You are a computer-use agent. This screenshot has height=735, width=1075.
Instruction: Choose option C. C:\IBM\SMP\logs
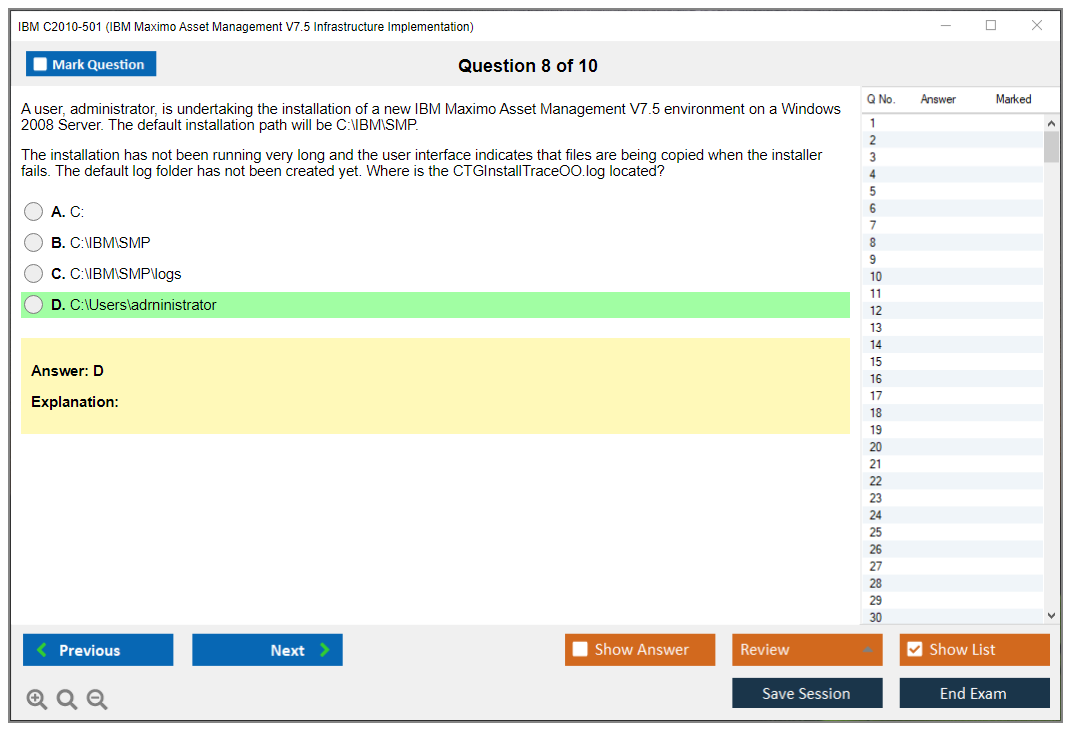34,274
